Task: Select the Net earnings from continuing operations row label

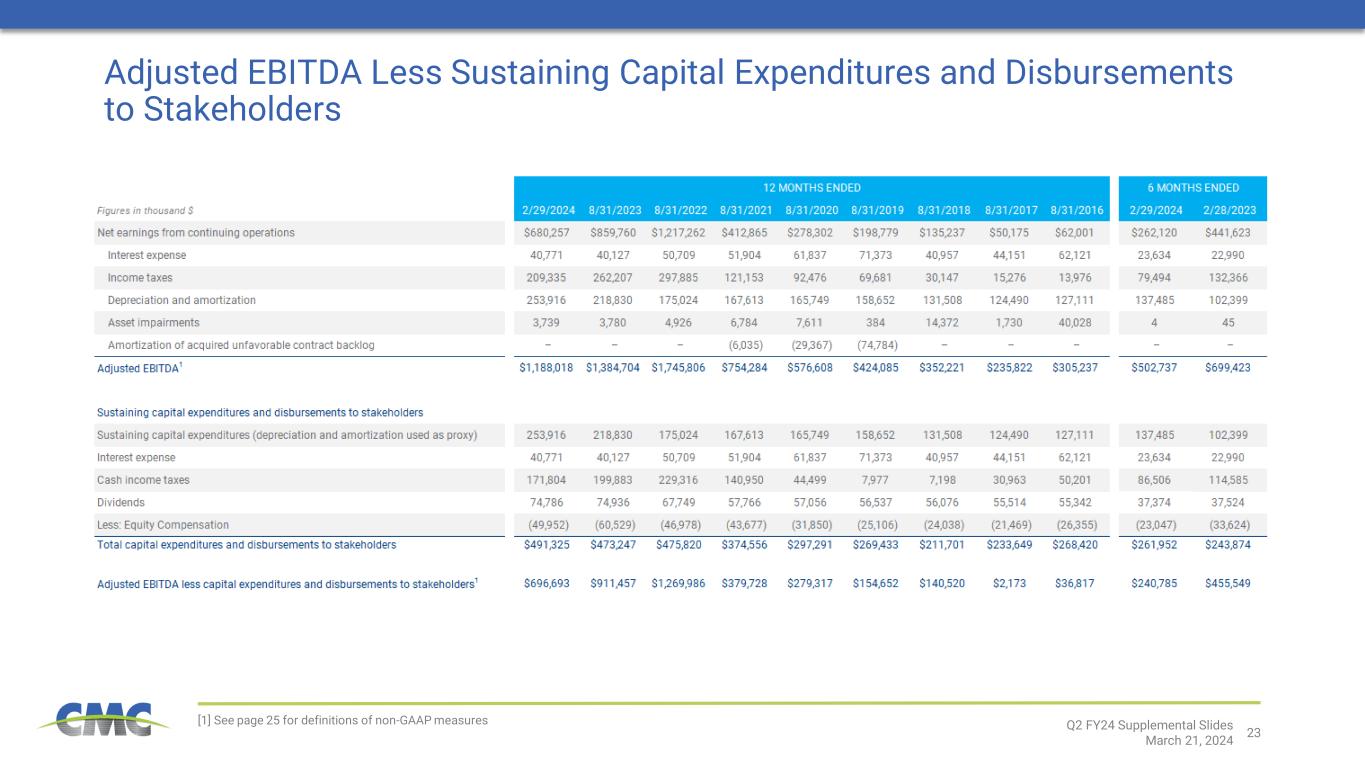Action: pos(196,233)
